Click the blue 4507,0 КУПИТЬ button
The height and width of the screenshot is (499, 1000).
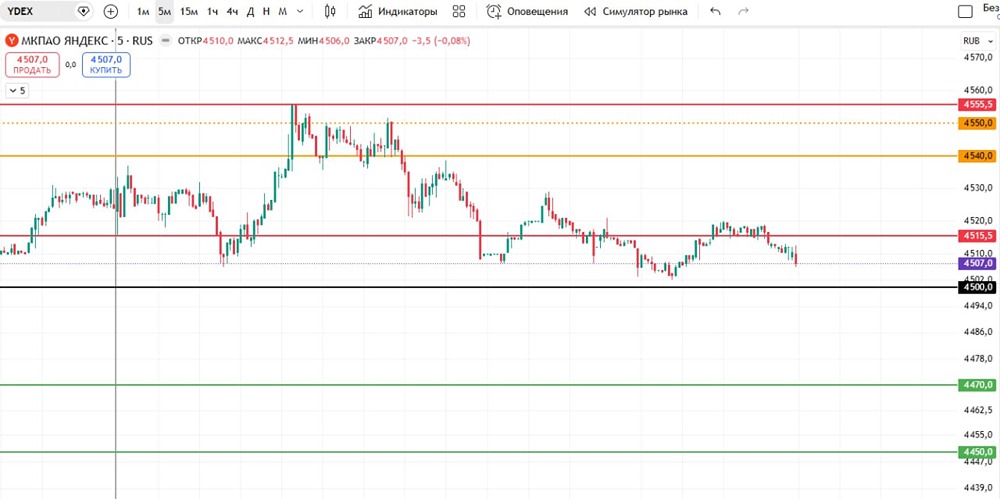107,64
